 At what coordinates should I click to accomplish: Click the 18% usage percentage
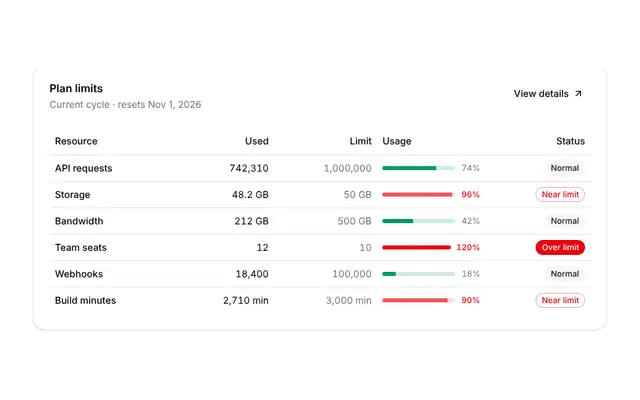[x=471, y=274]
